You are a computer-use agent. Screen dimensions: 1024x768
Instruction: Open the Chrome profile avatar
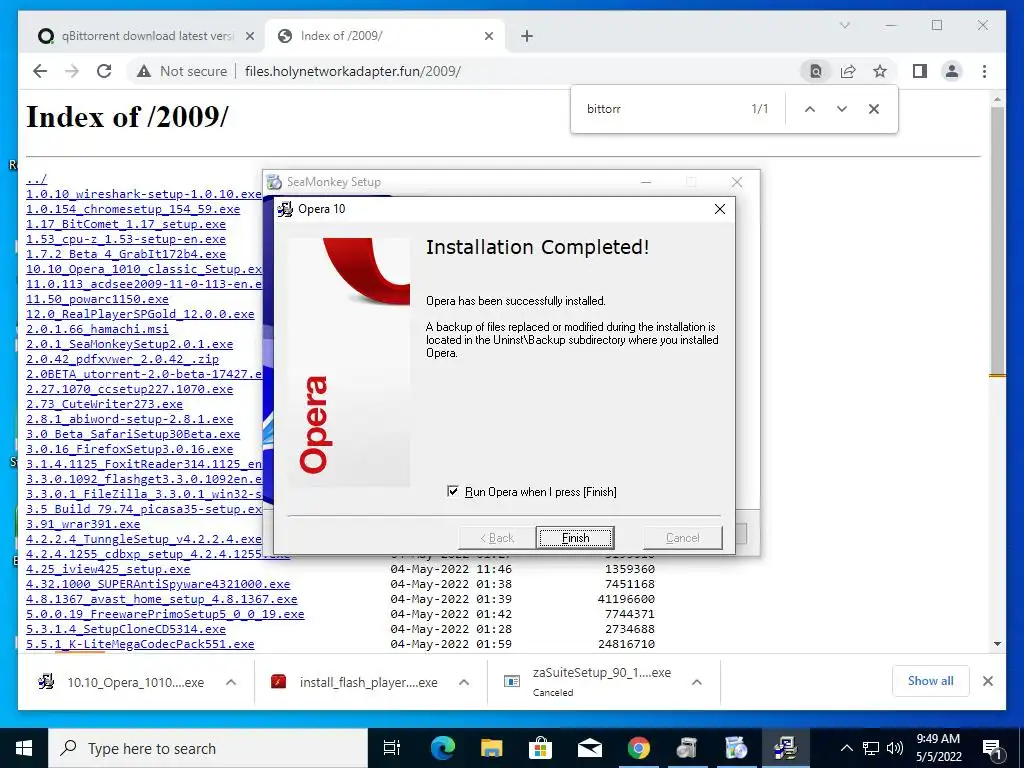tap(952, 71)
